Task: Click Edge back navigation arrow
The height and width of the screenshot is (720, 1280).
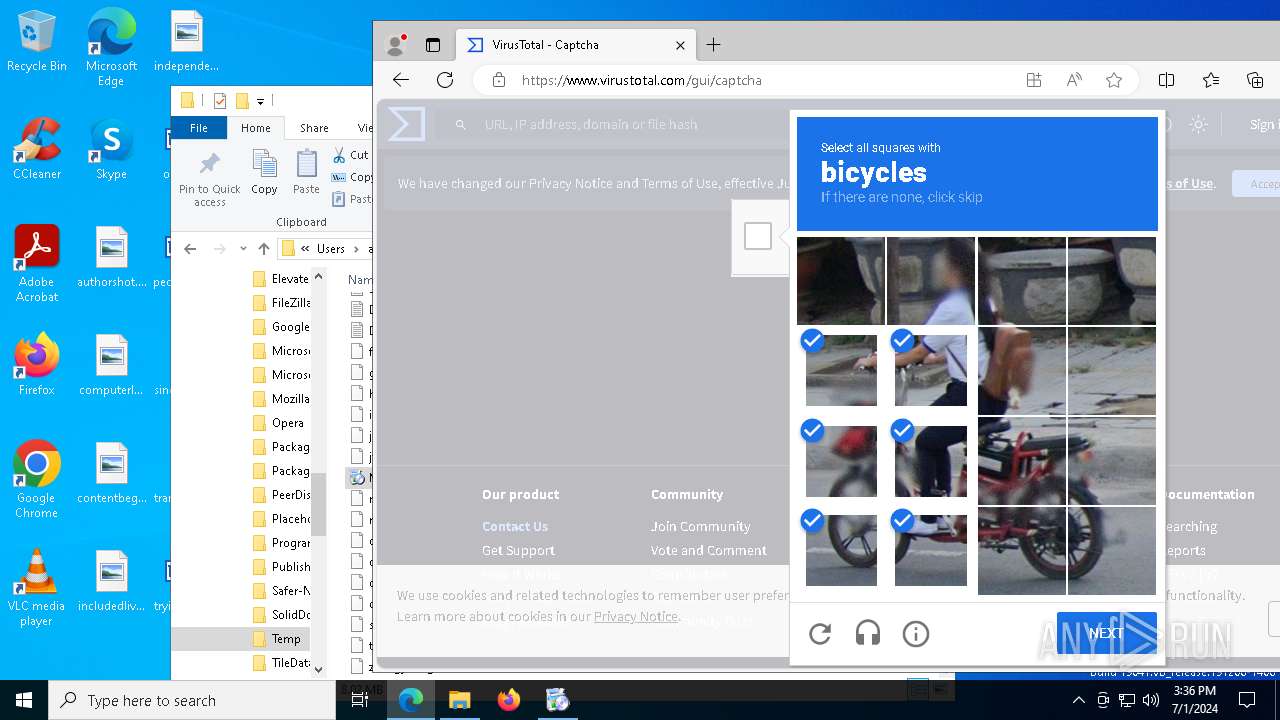Action: pos(401,80)
